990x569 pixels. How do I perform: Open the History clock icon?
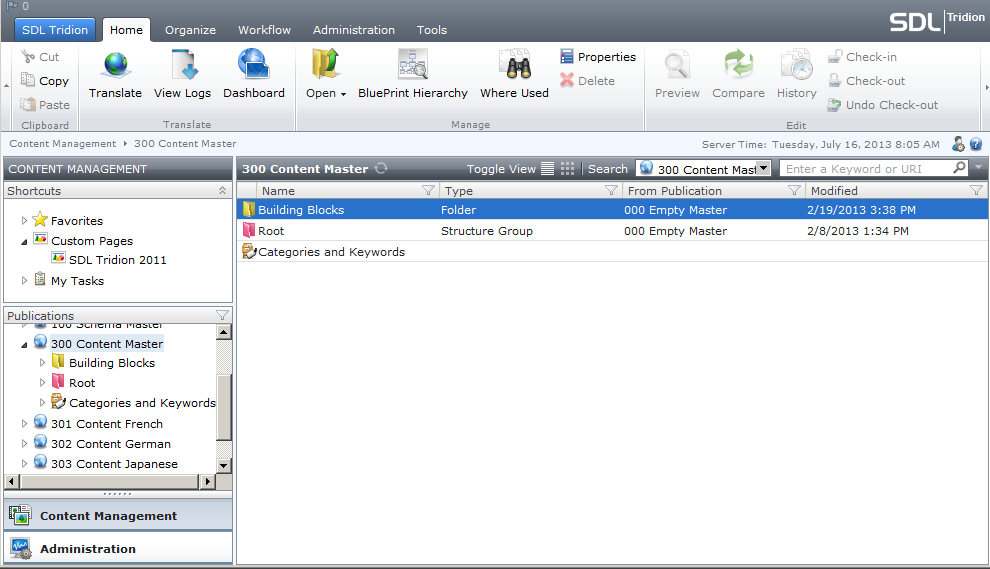796,65
